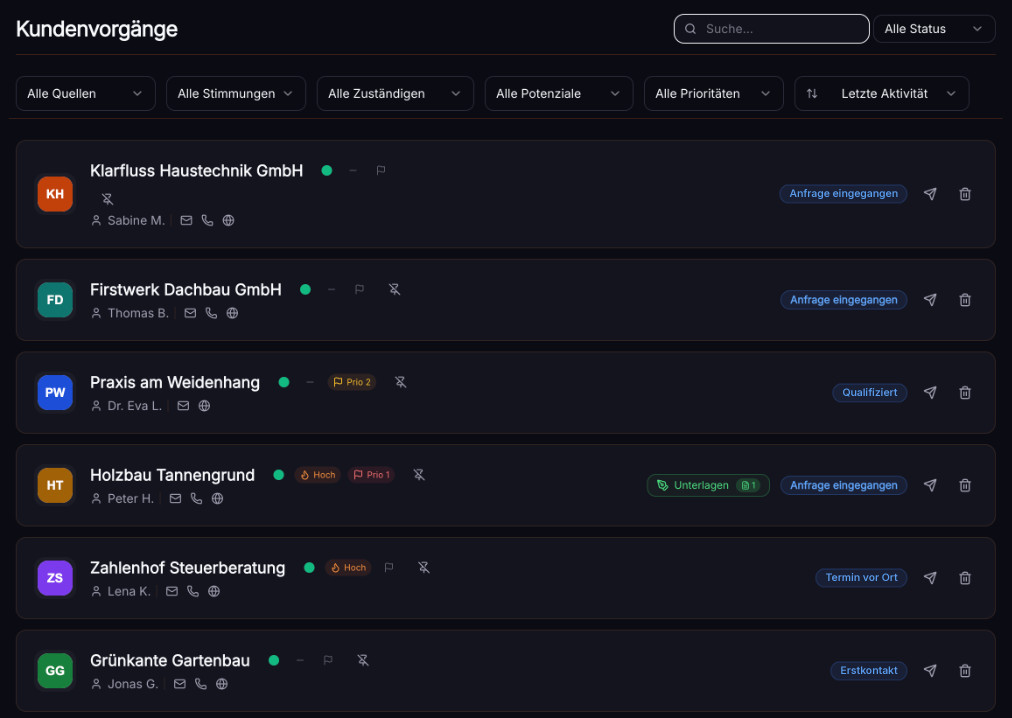This screenshot has height=718, width=1012.
Task: Click the send icon for Firstwerk Dachbau
Action: 930,300
